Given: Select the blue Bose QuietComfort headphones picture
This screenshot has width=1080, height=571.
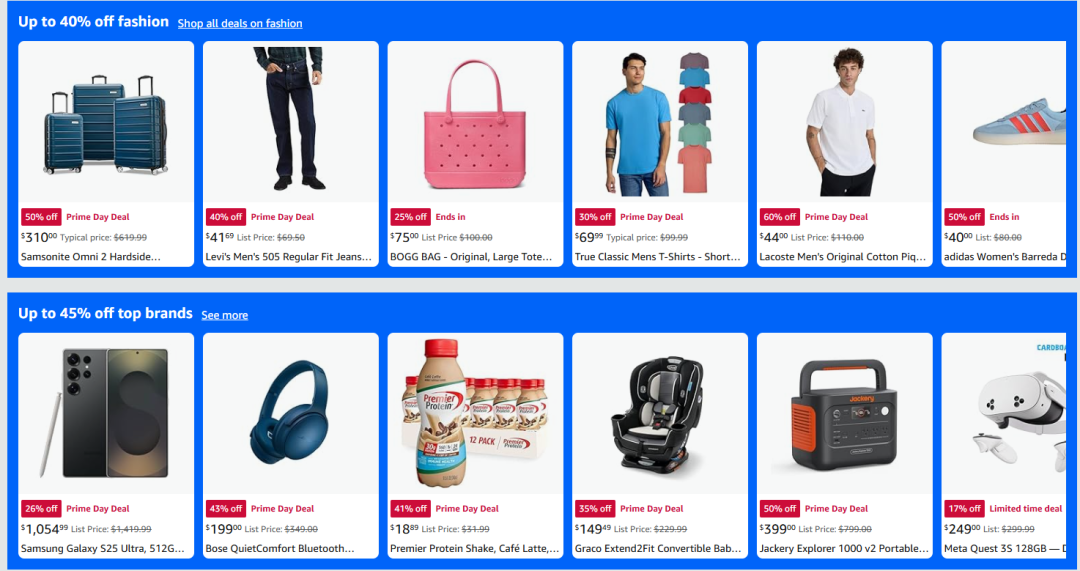Looking at the screenshot, I should [x=291, y=413].
